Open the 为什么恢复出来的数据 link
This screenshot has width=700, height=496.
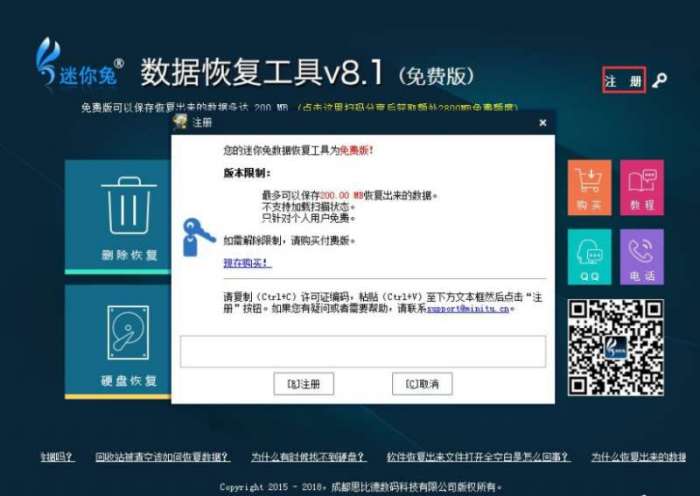pos(639,457)
